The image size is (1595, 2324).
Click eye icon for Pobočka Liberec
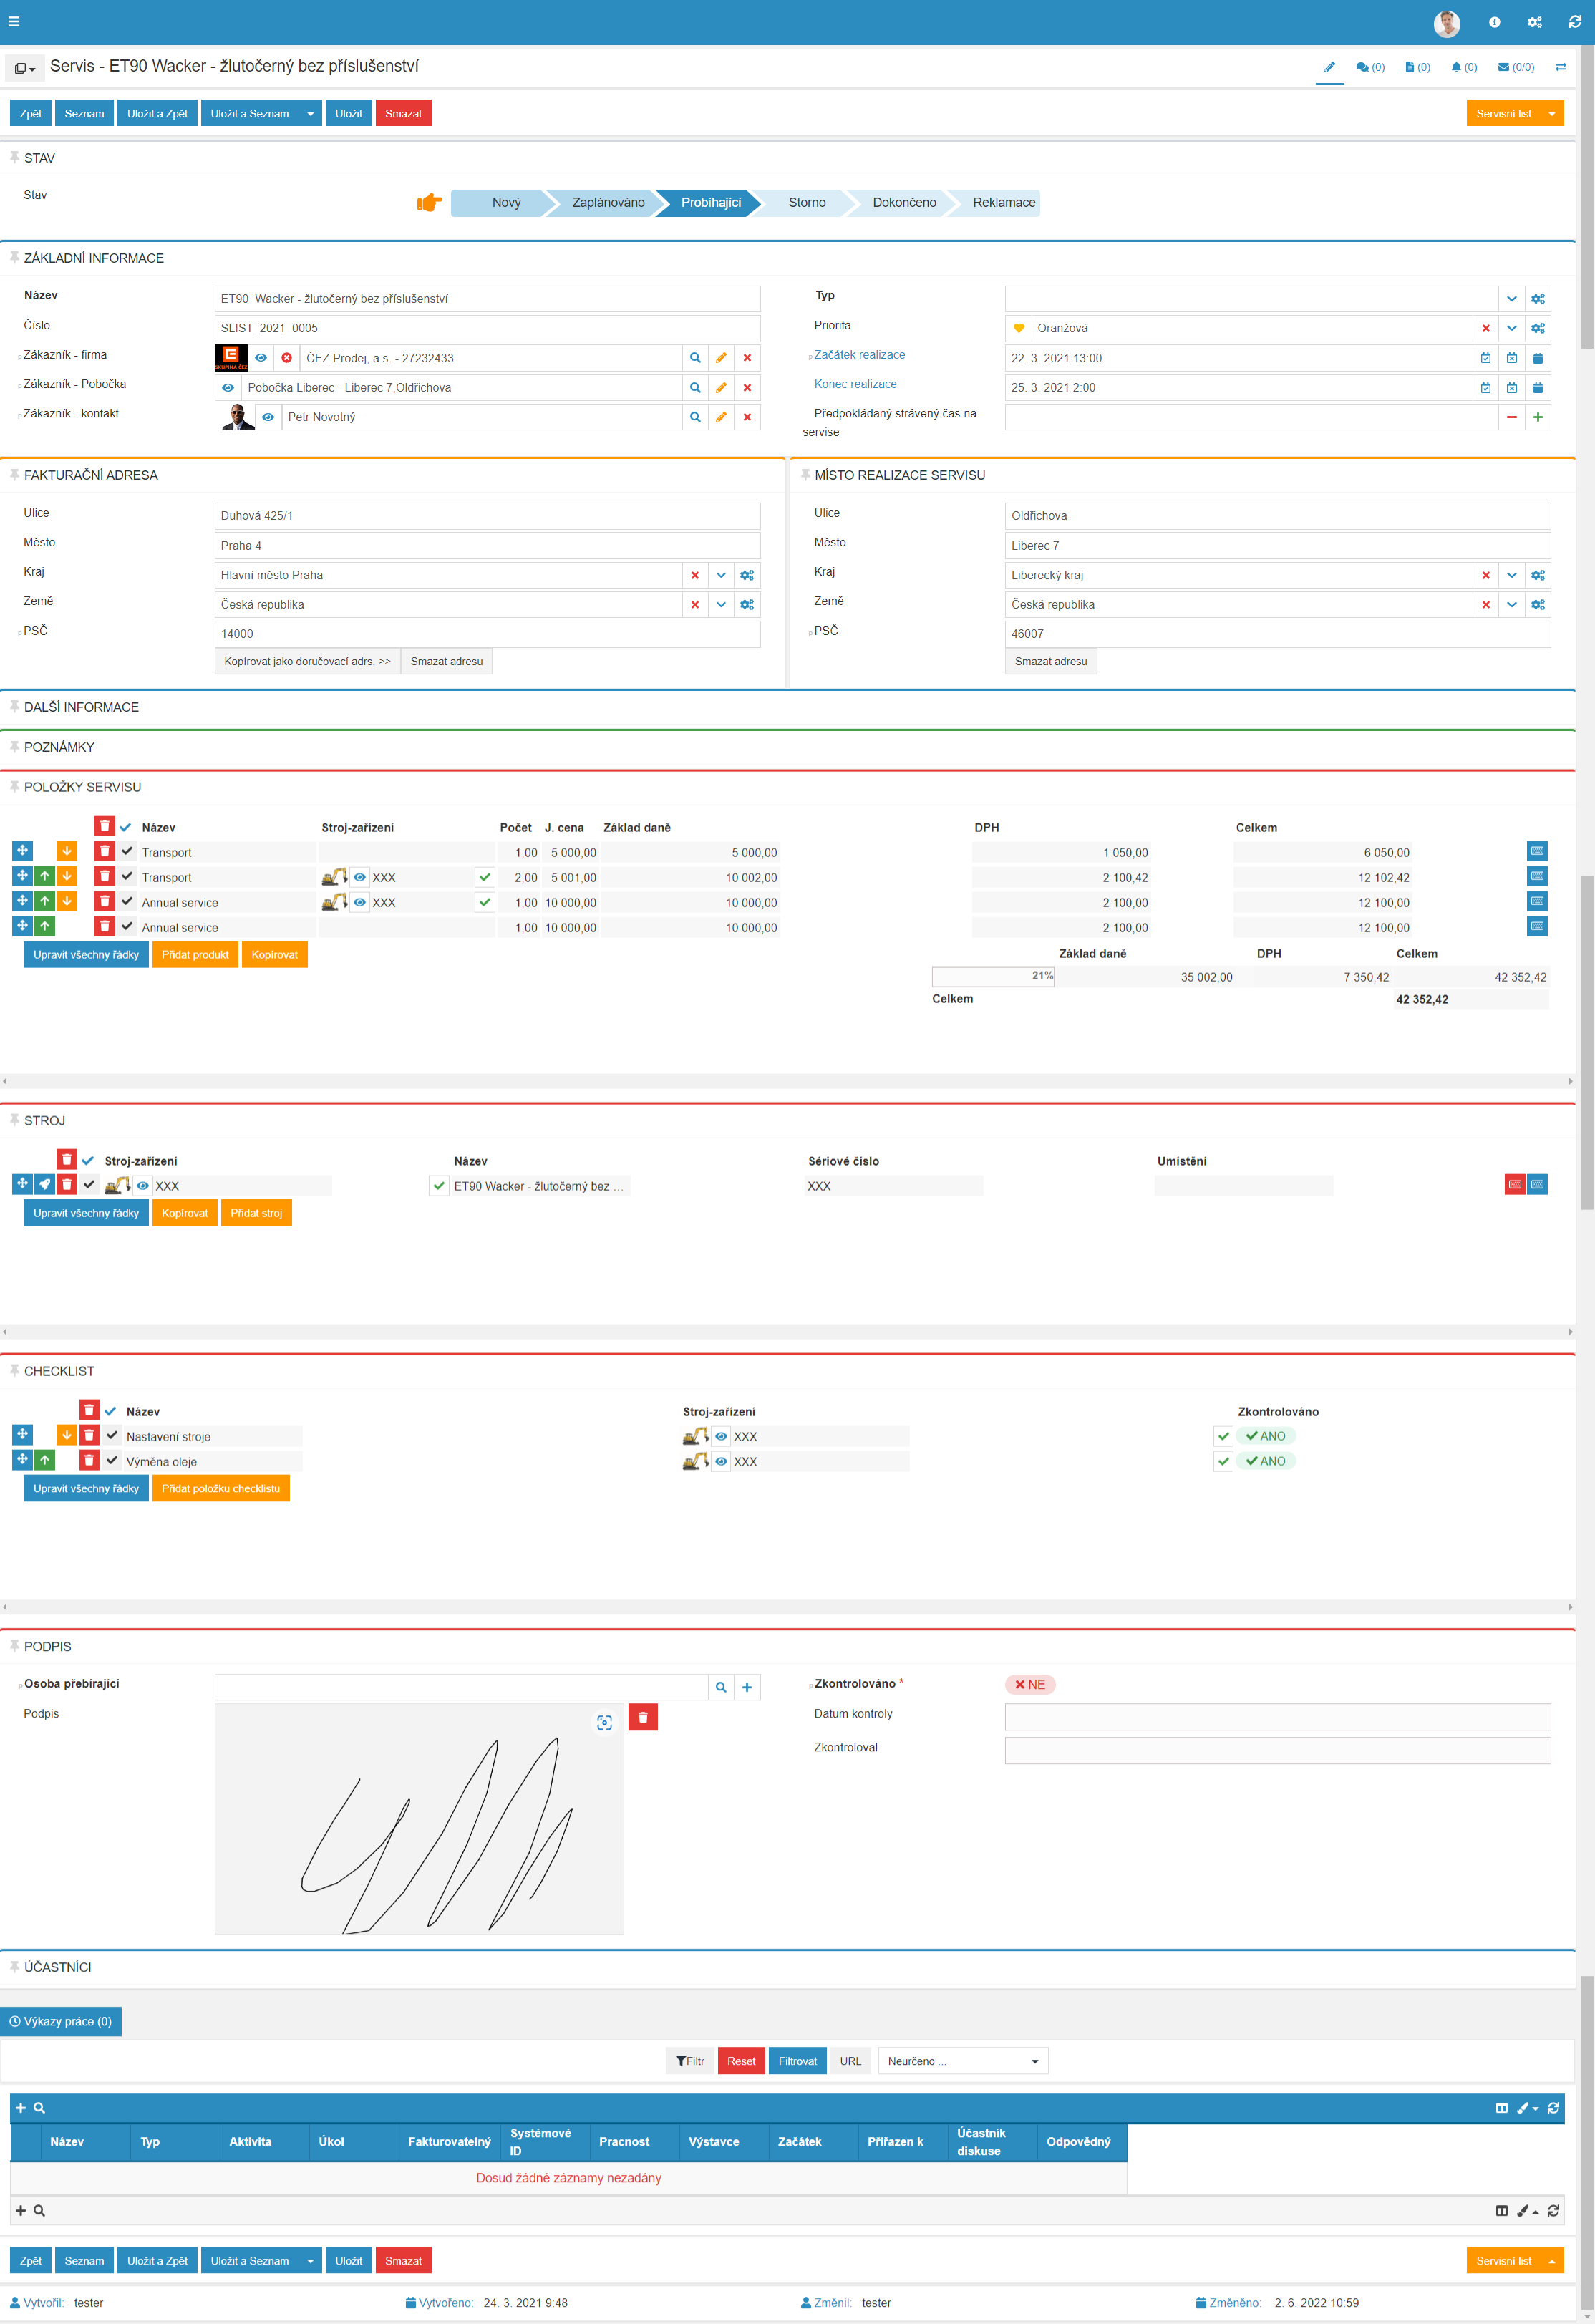click(x=228, y=388)
